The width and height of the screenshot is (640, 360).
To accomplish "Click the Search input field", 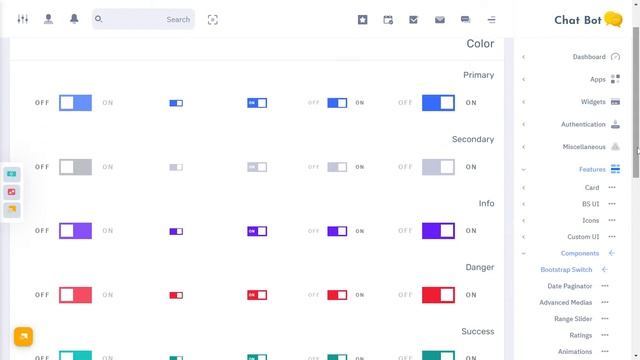I will 143,19.
